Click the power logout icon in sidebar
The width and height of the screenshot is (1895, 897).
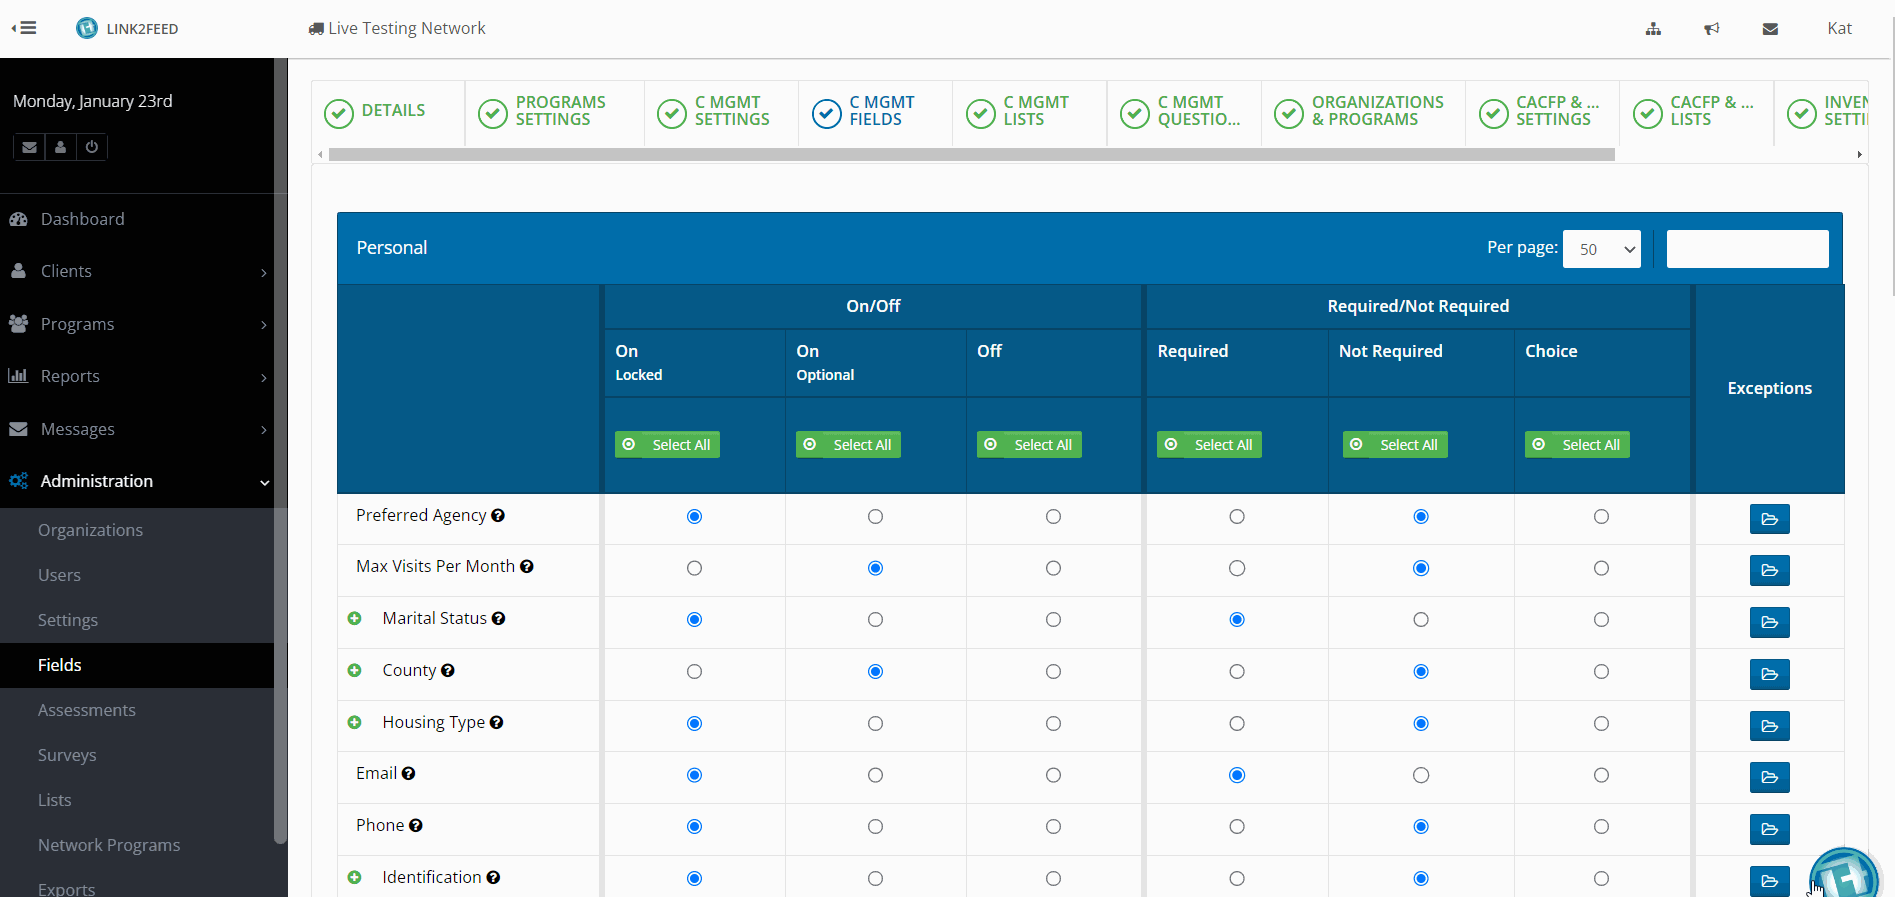click(92, 147)
